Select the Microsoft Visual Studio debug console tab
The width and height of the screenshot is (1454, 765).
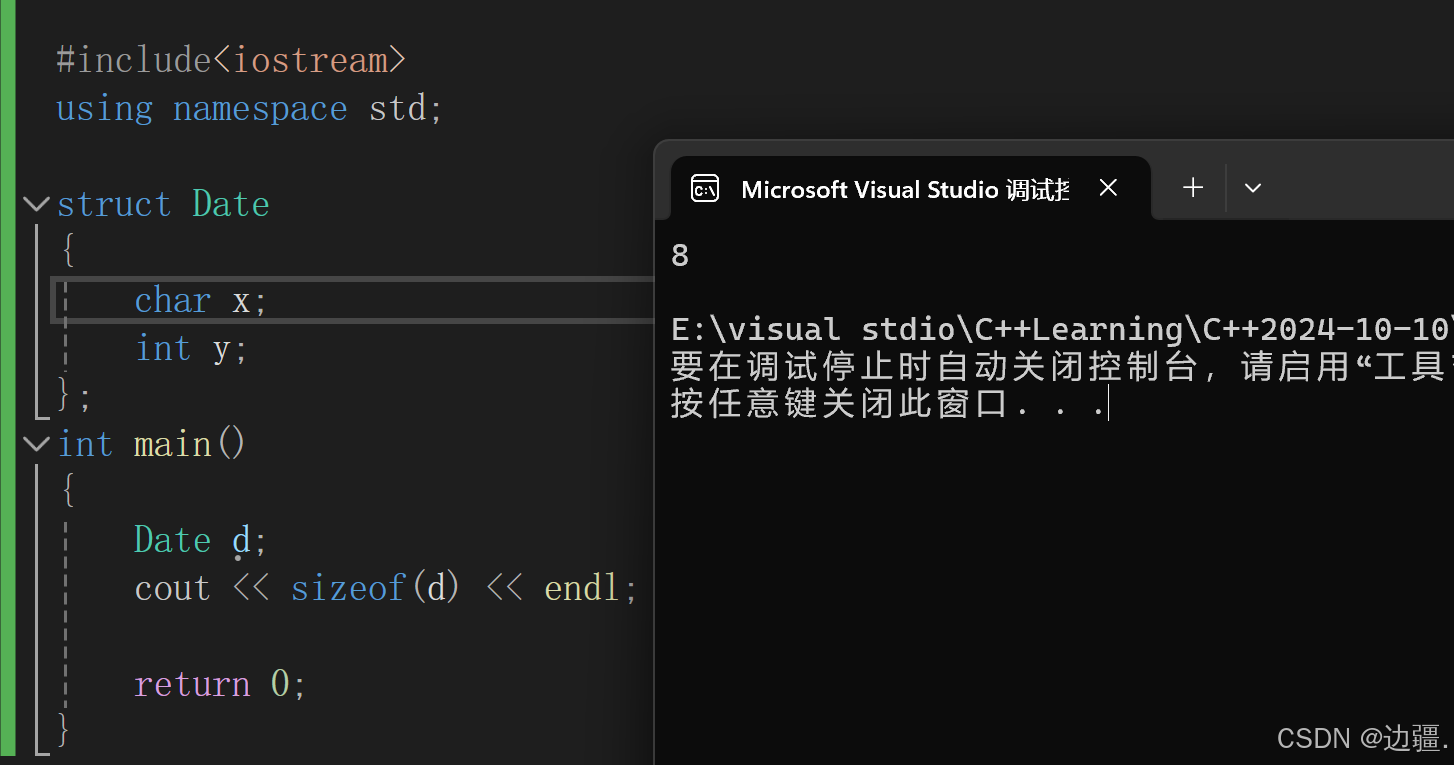(910, 188)
